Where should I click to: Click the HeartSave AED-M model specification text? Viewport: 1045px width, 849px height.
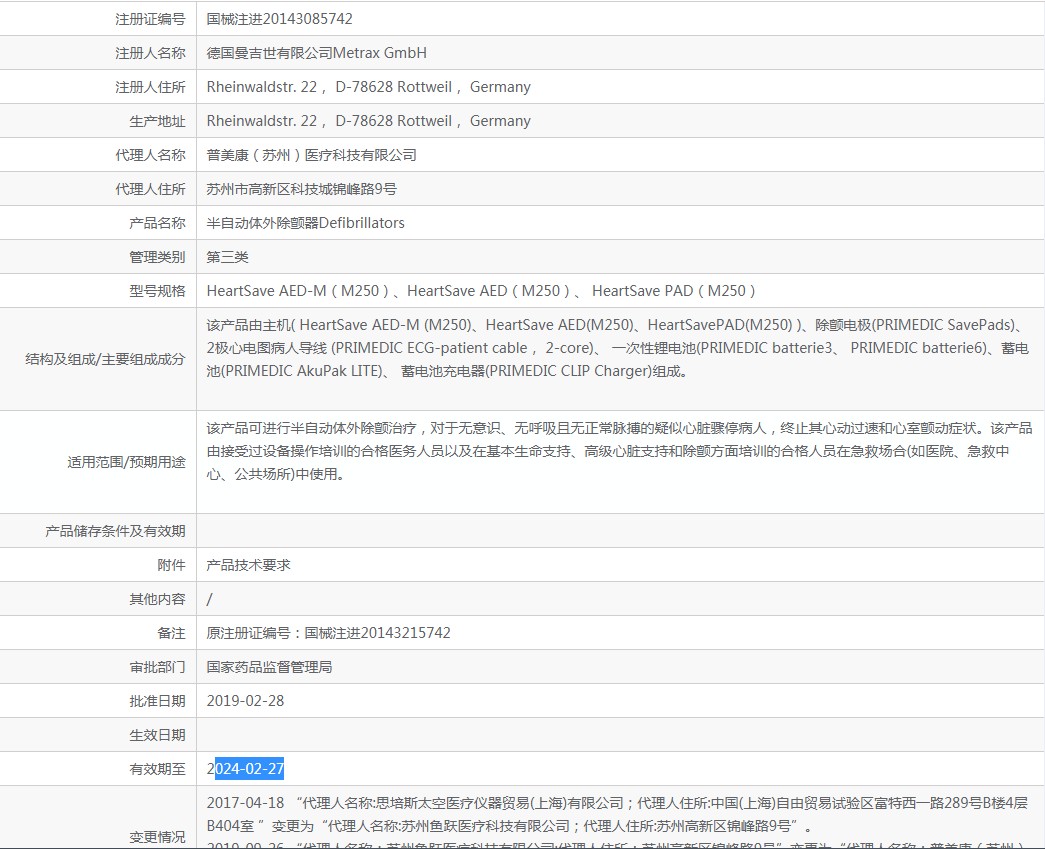click(x=481, y=291)
